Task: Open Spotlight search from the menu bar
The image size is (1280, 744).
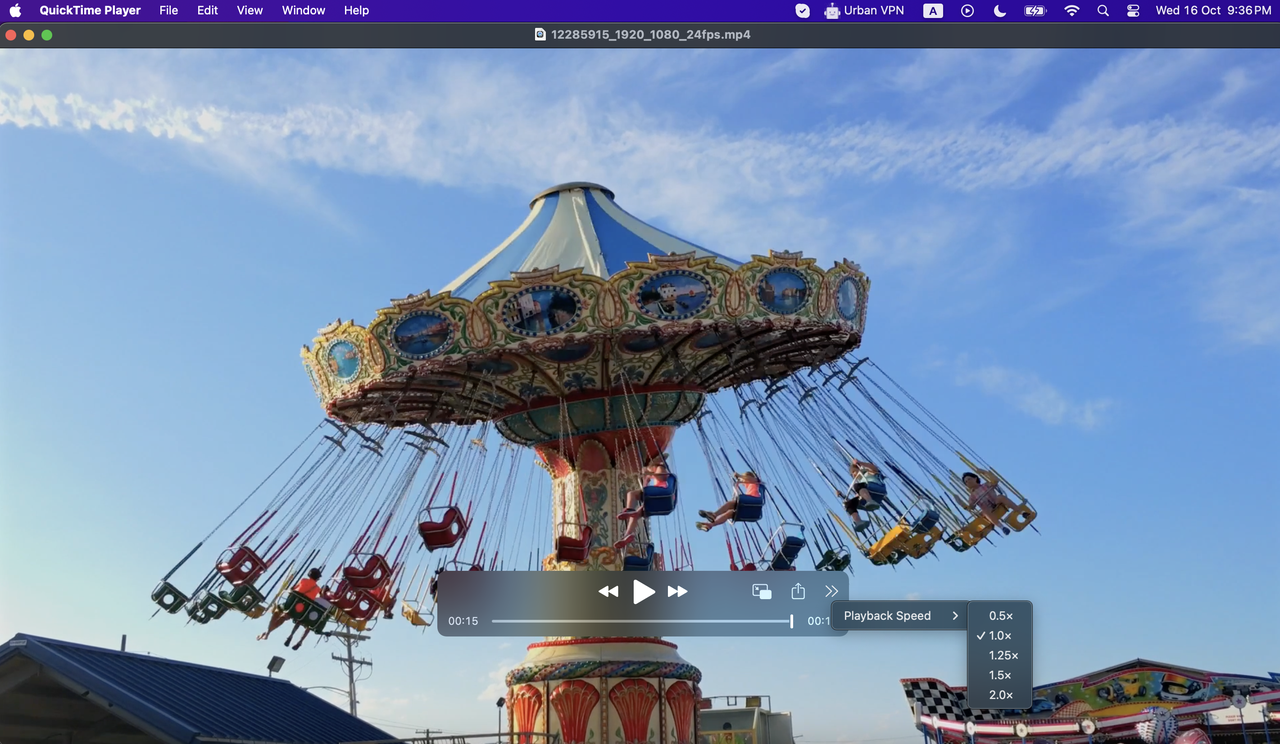Action: [x=1102, y=11]
